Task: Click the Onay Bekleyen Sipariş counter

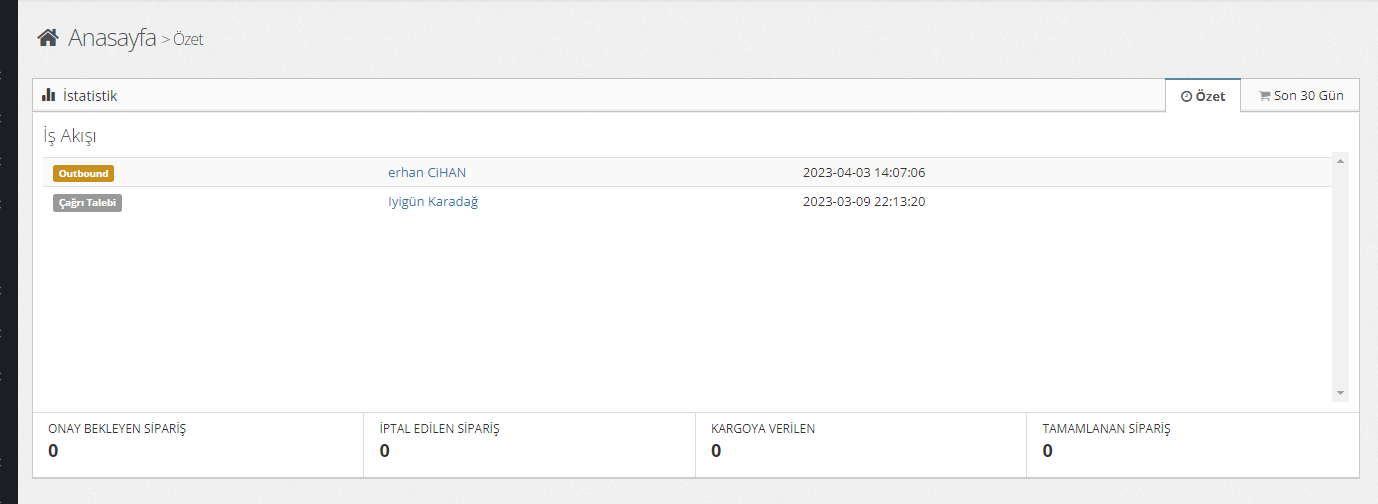Action: (53, 450)
